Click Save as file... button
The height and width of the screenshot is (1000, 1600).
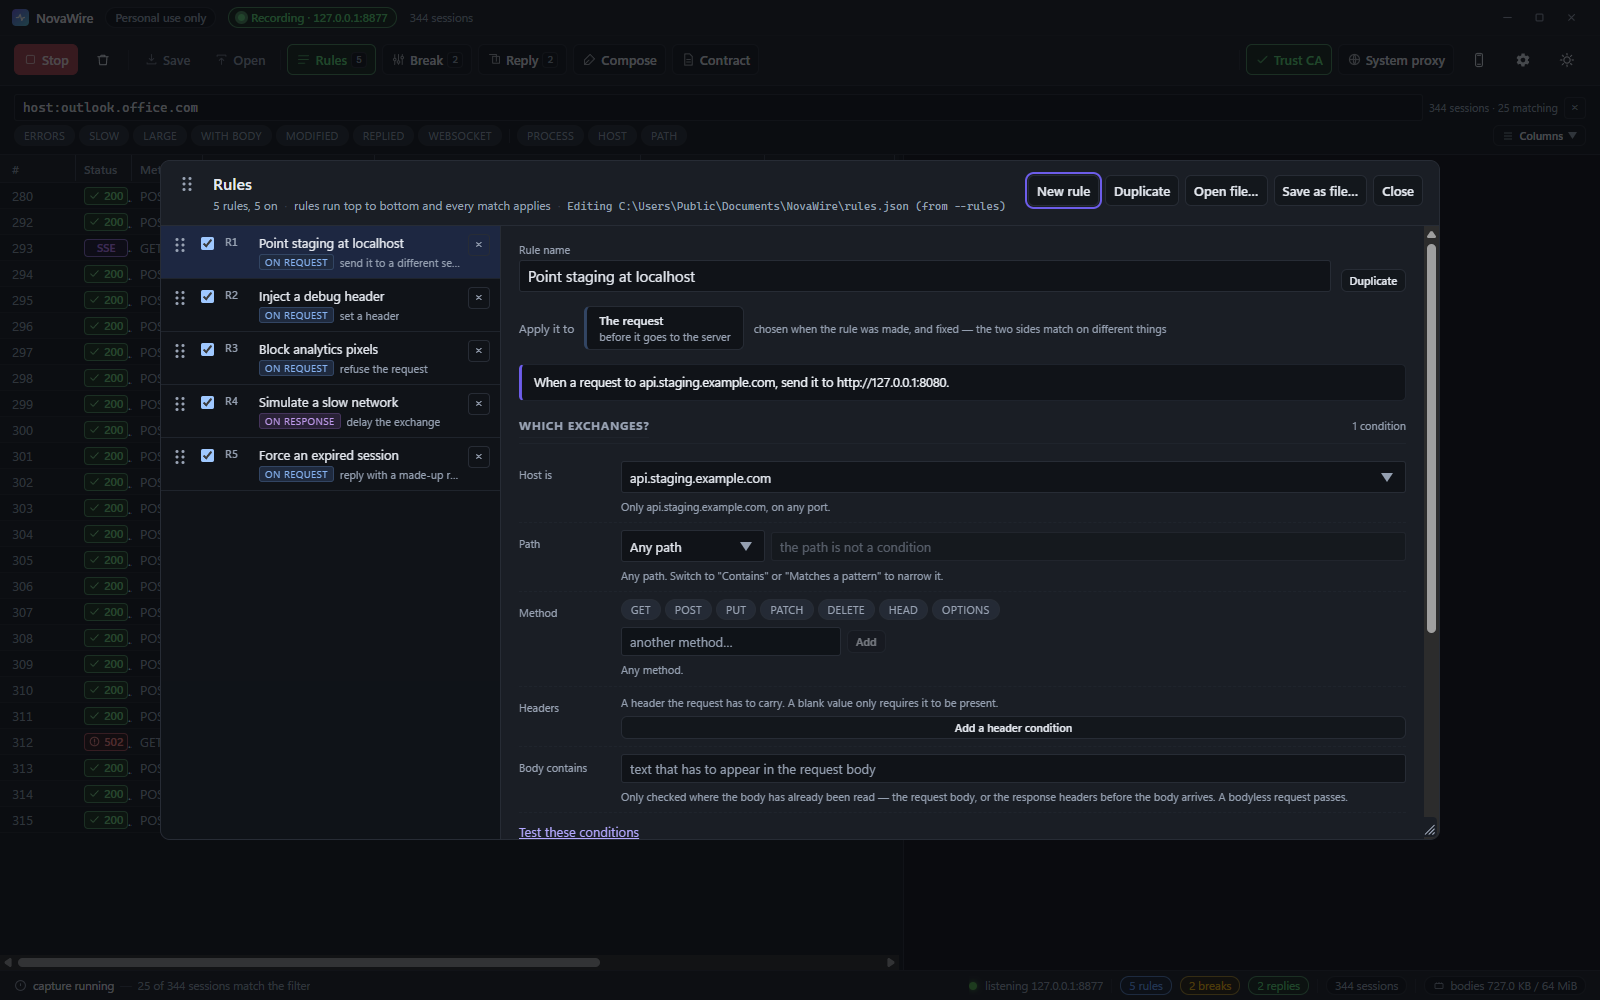[1320, 191]
